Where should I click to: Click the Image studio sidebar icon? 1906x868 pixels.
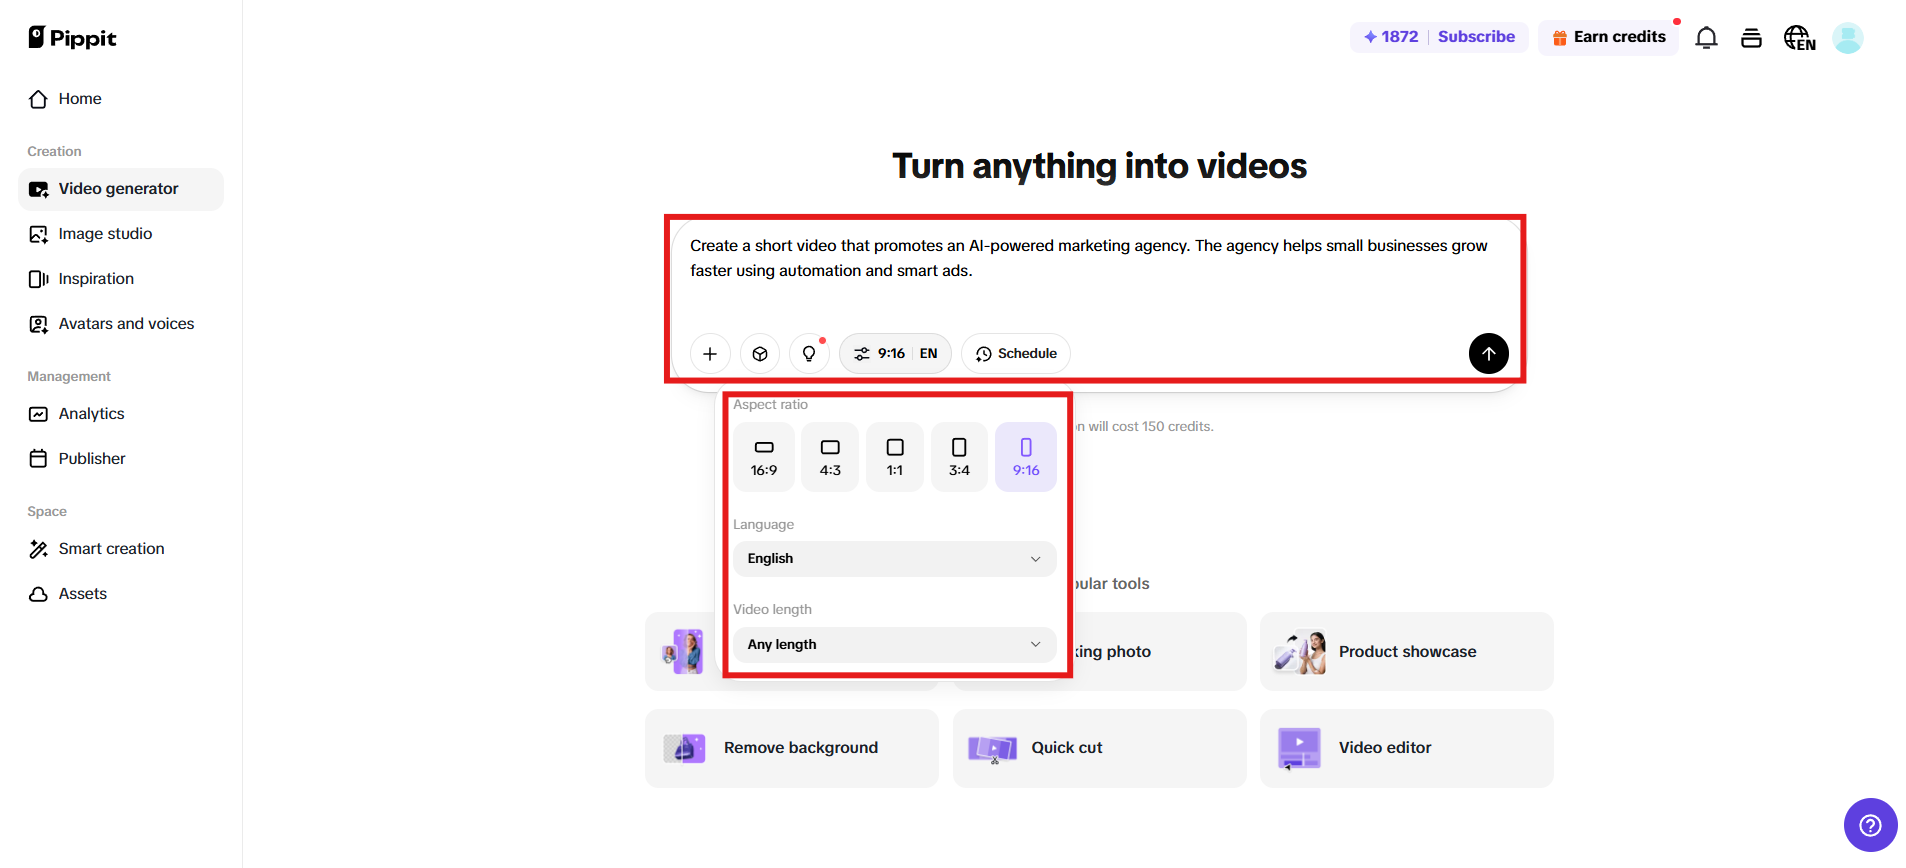click(38, 234)
